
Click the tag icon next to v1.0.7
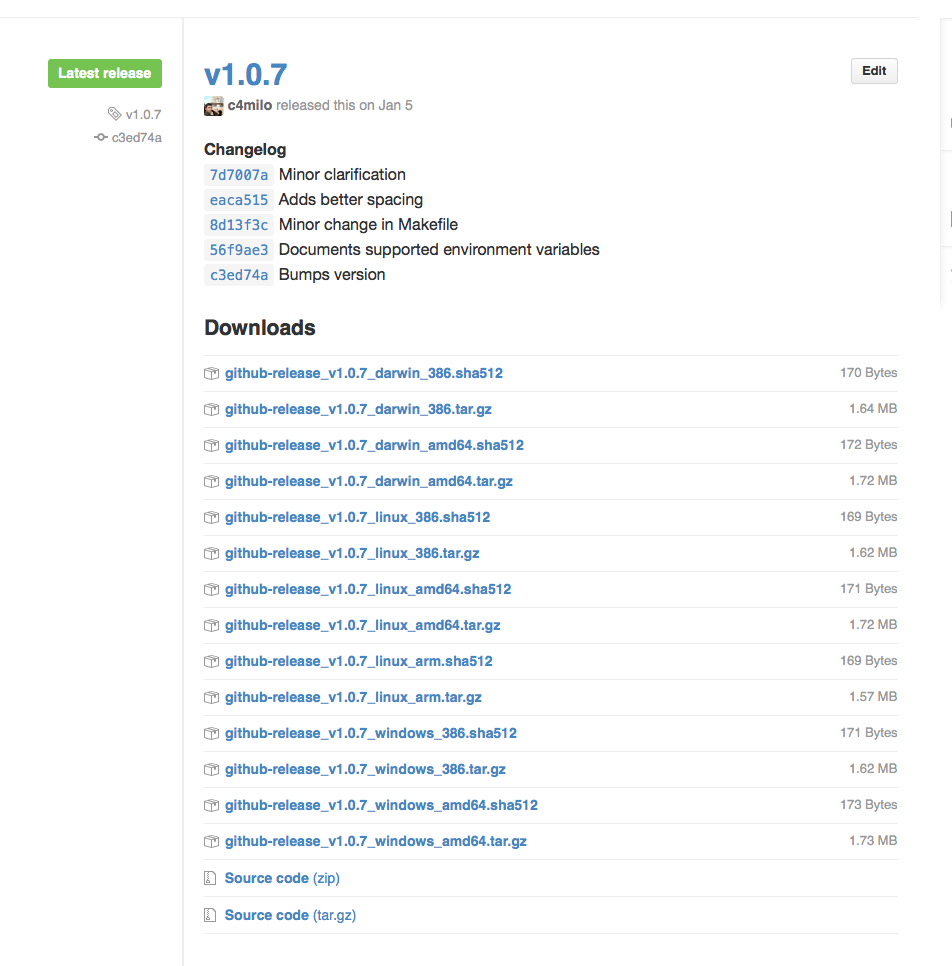click(115, 114)
